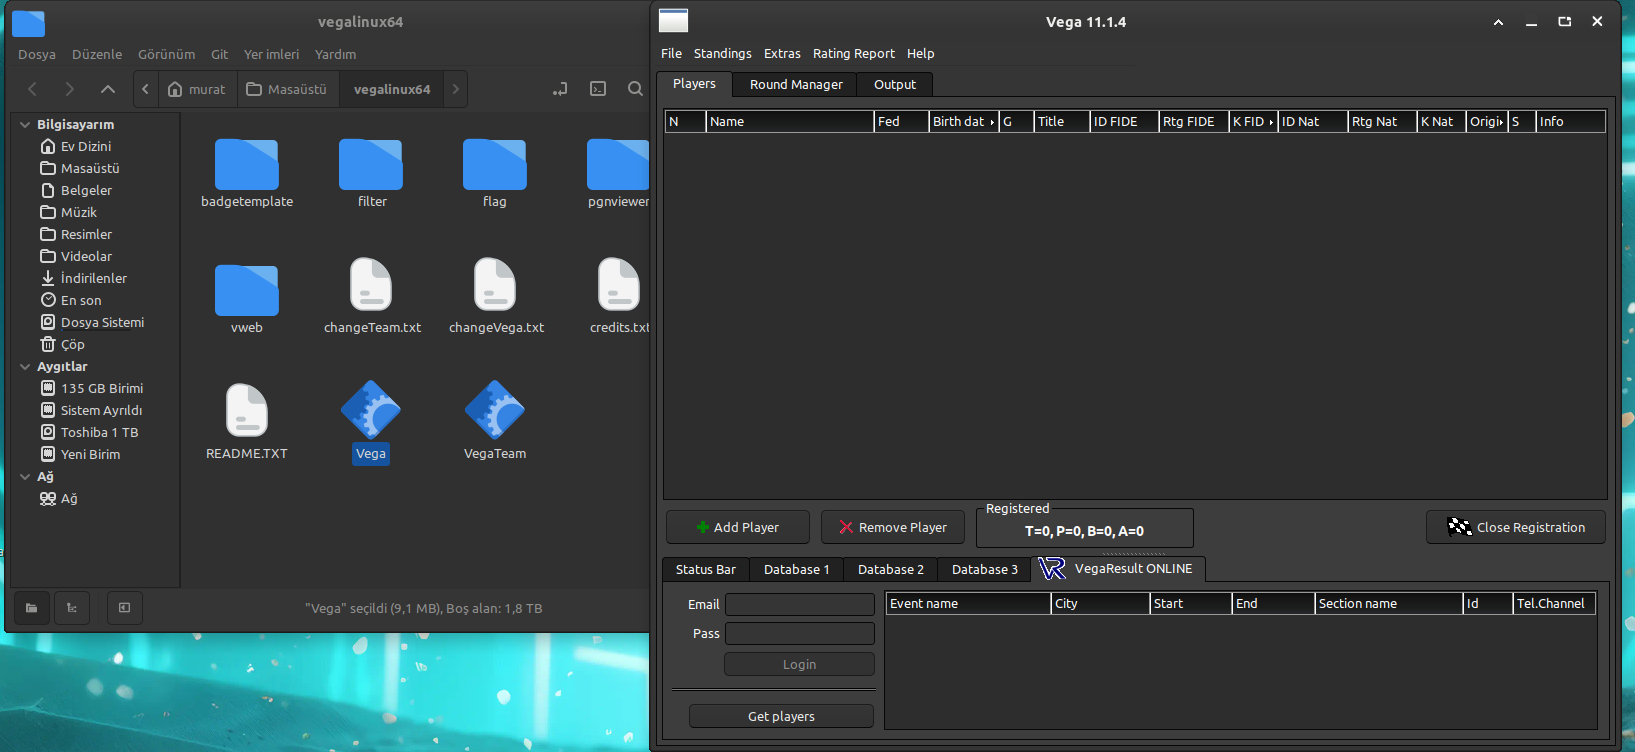Select the changeVega.txt file icon
Viewport: 1635px width, 752px height.
point(495,285)
